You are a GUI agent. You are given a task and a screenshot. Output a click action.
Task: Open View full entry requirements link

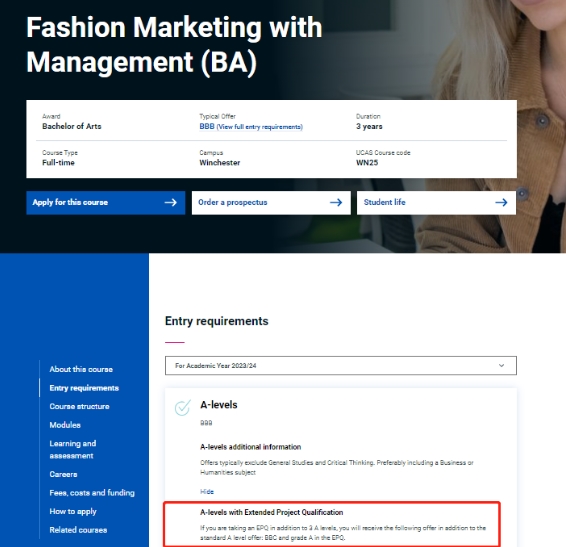point(260,127)
